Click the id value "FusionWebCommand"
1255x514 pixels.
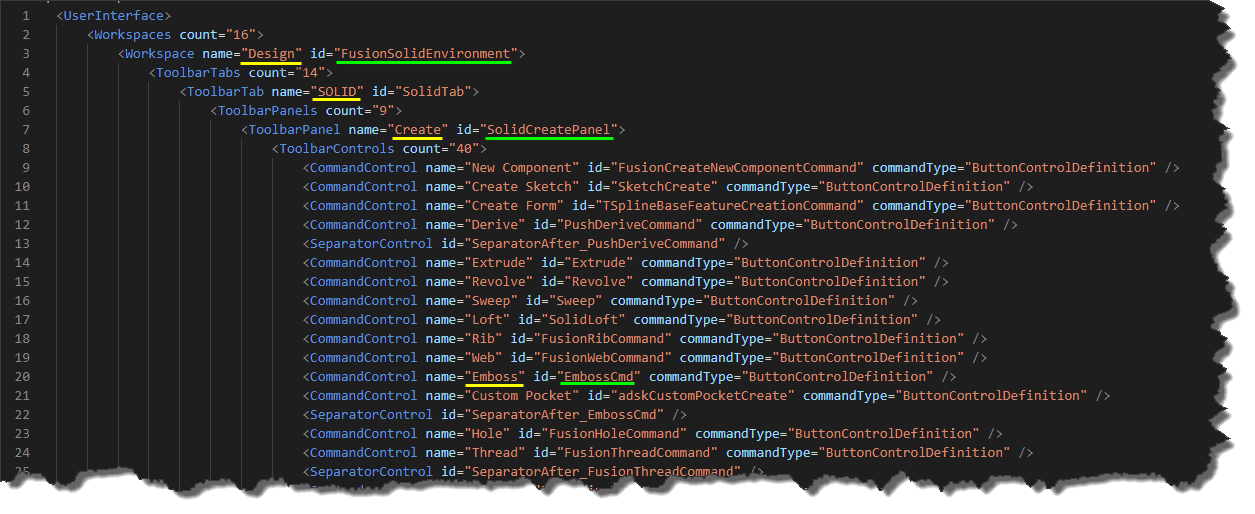coord(603,357)
